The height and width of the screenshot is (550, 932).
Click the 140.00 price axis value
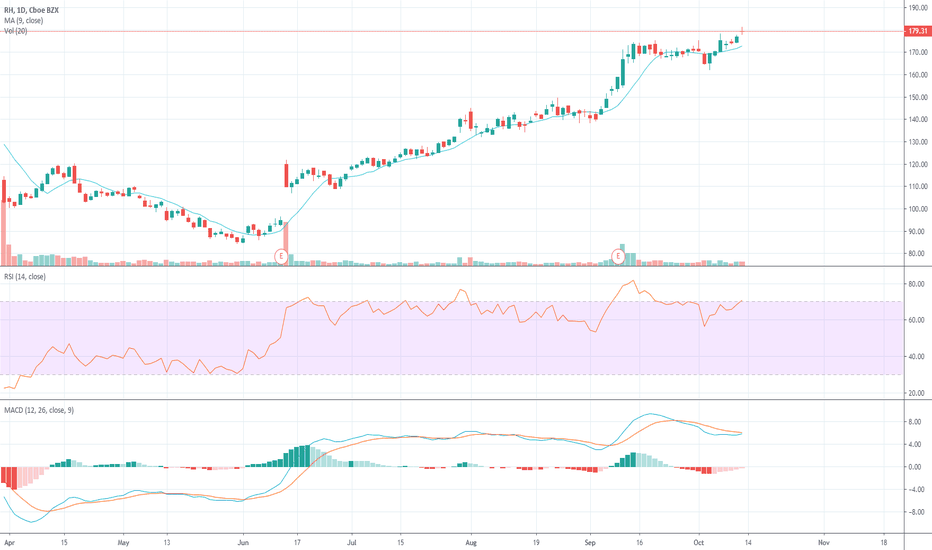point(918,120)
